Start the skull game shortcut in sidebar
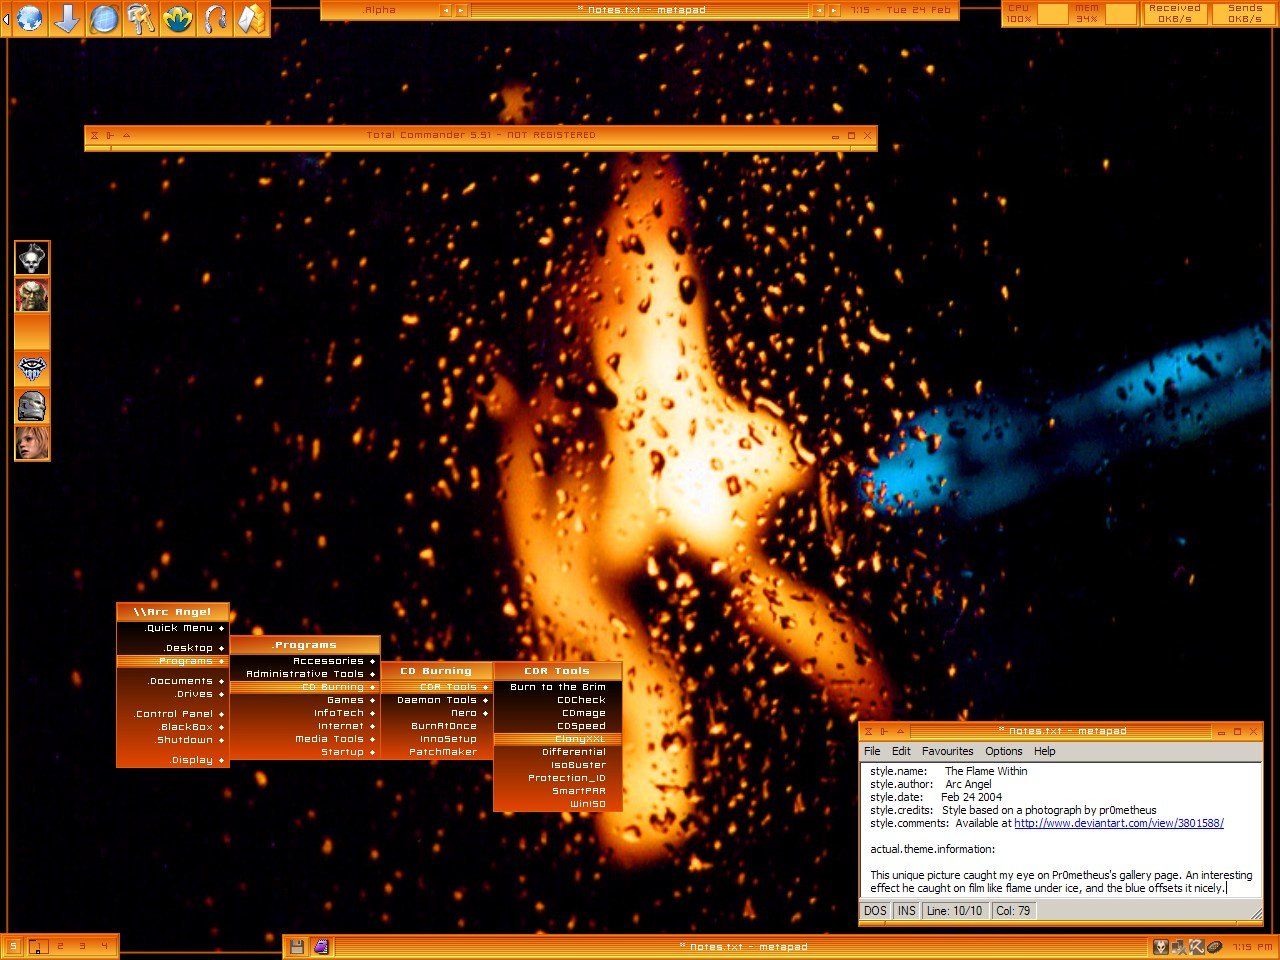 pos(32,259)
